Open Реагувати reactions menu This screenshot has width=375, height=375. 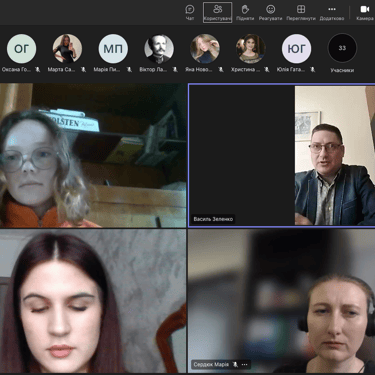270,12
